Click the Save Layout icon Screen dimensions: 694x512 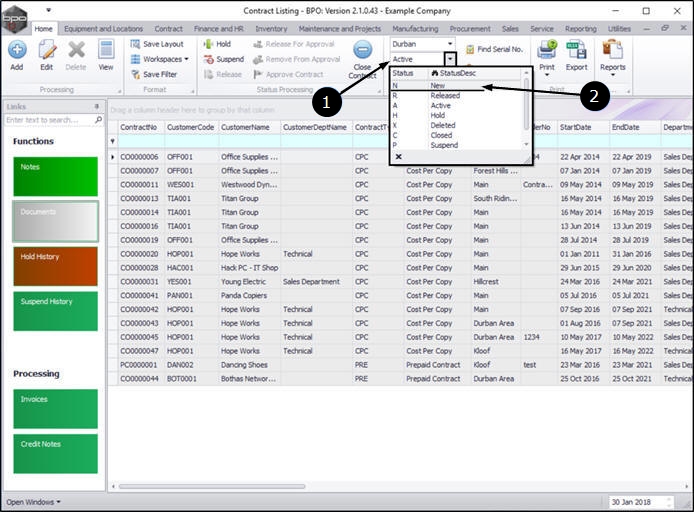[x=135, y=45]
